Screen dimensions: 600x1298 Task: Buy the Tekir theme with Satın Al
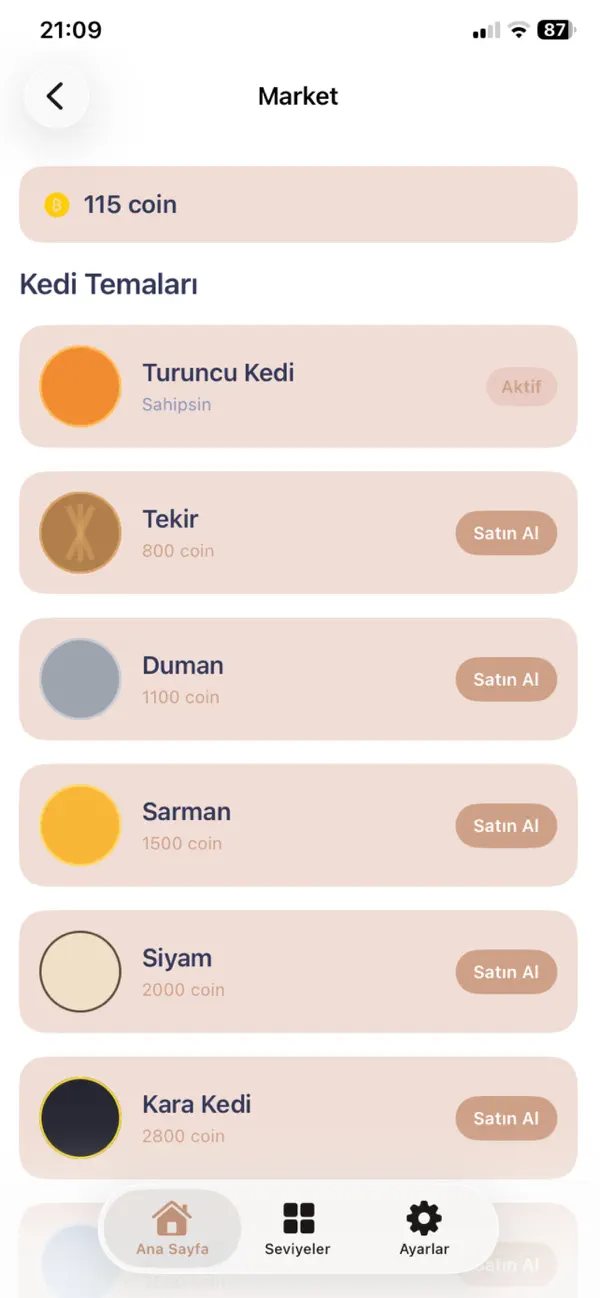pos(506,533)
